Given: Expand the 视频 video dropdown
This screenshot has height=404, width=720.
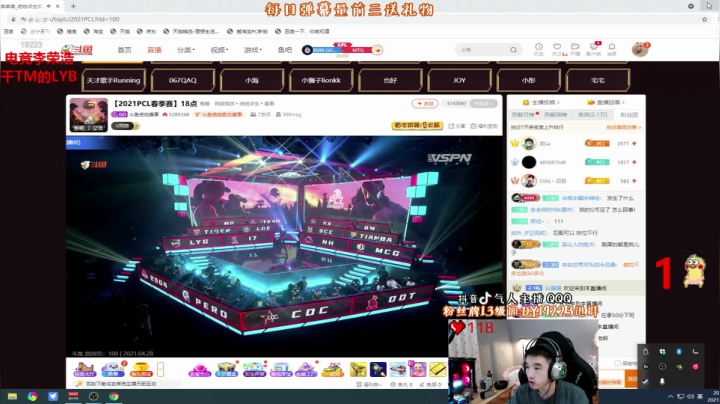Looking at the screenshot, I should tap(219, 50).
